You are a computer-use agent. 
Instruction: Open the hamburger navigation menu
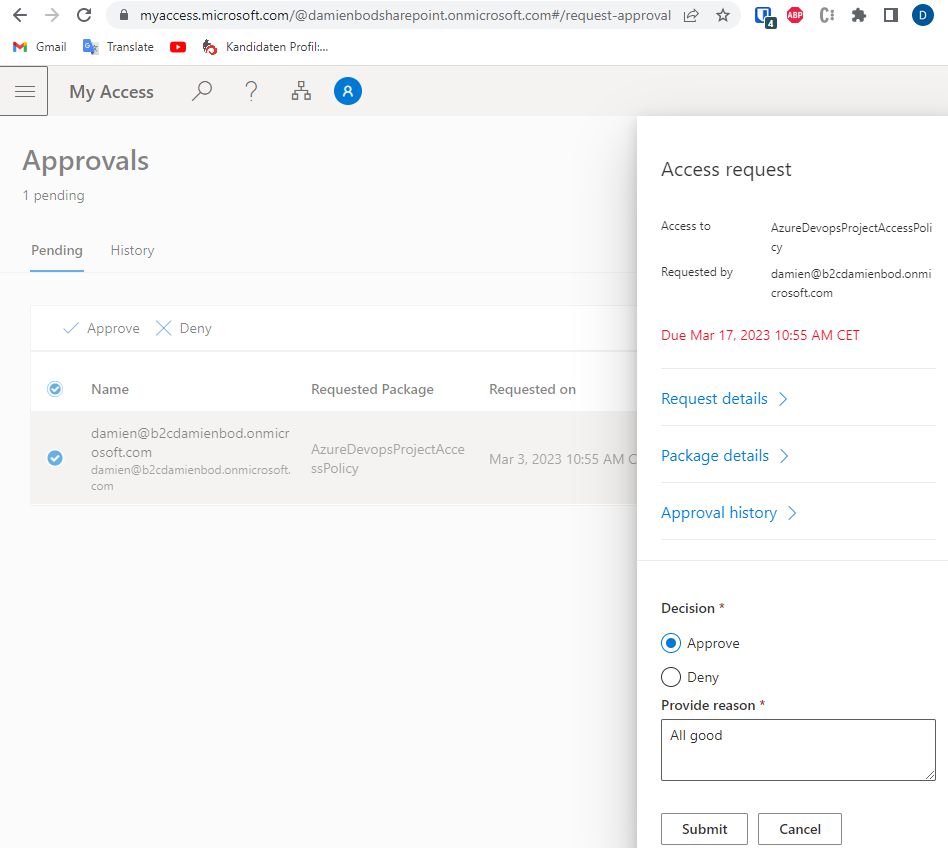(x=25, y=92)
